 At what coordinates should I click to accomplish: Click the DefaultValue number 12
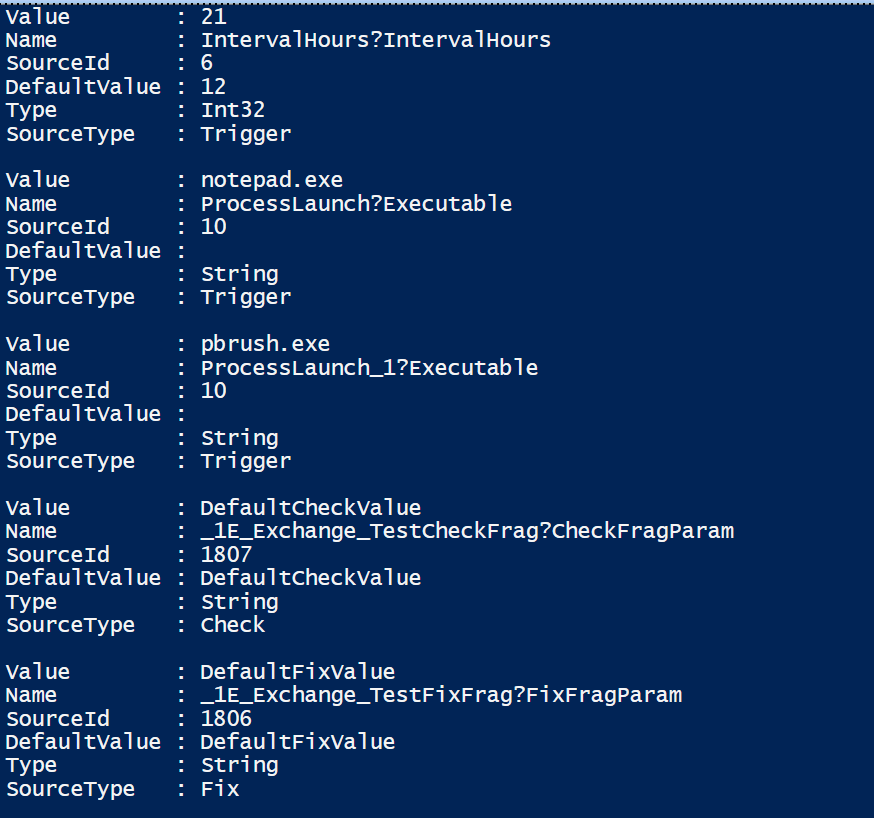pyautogui.click(x=213, y=87)
